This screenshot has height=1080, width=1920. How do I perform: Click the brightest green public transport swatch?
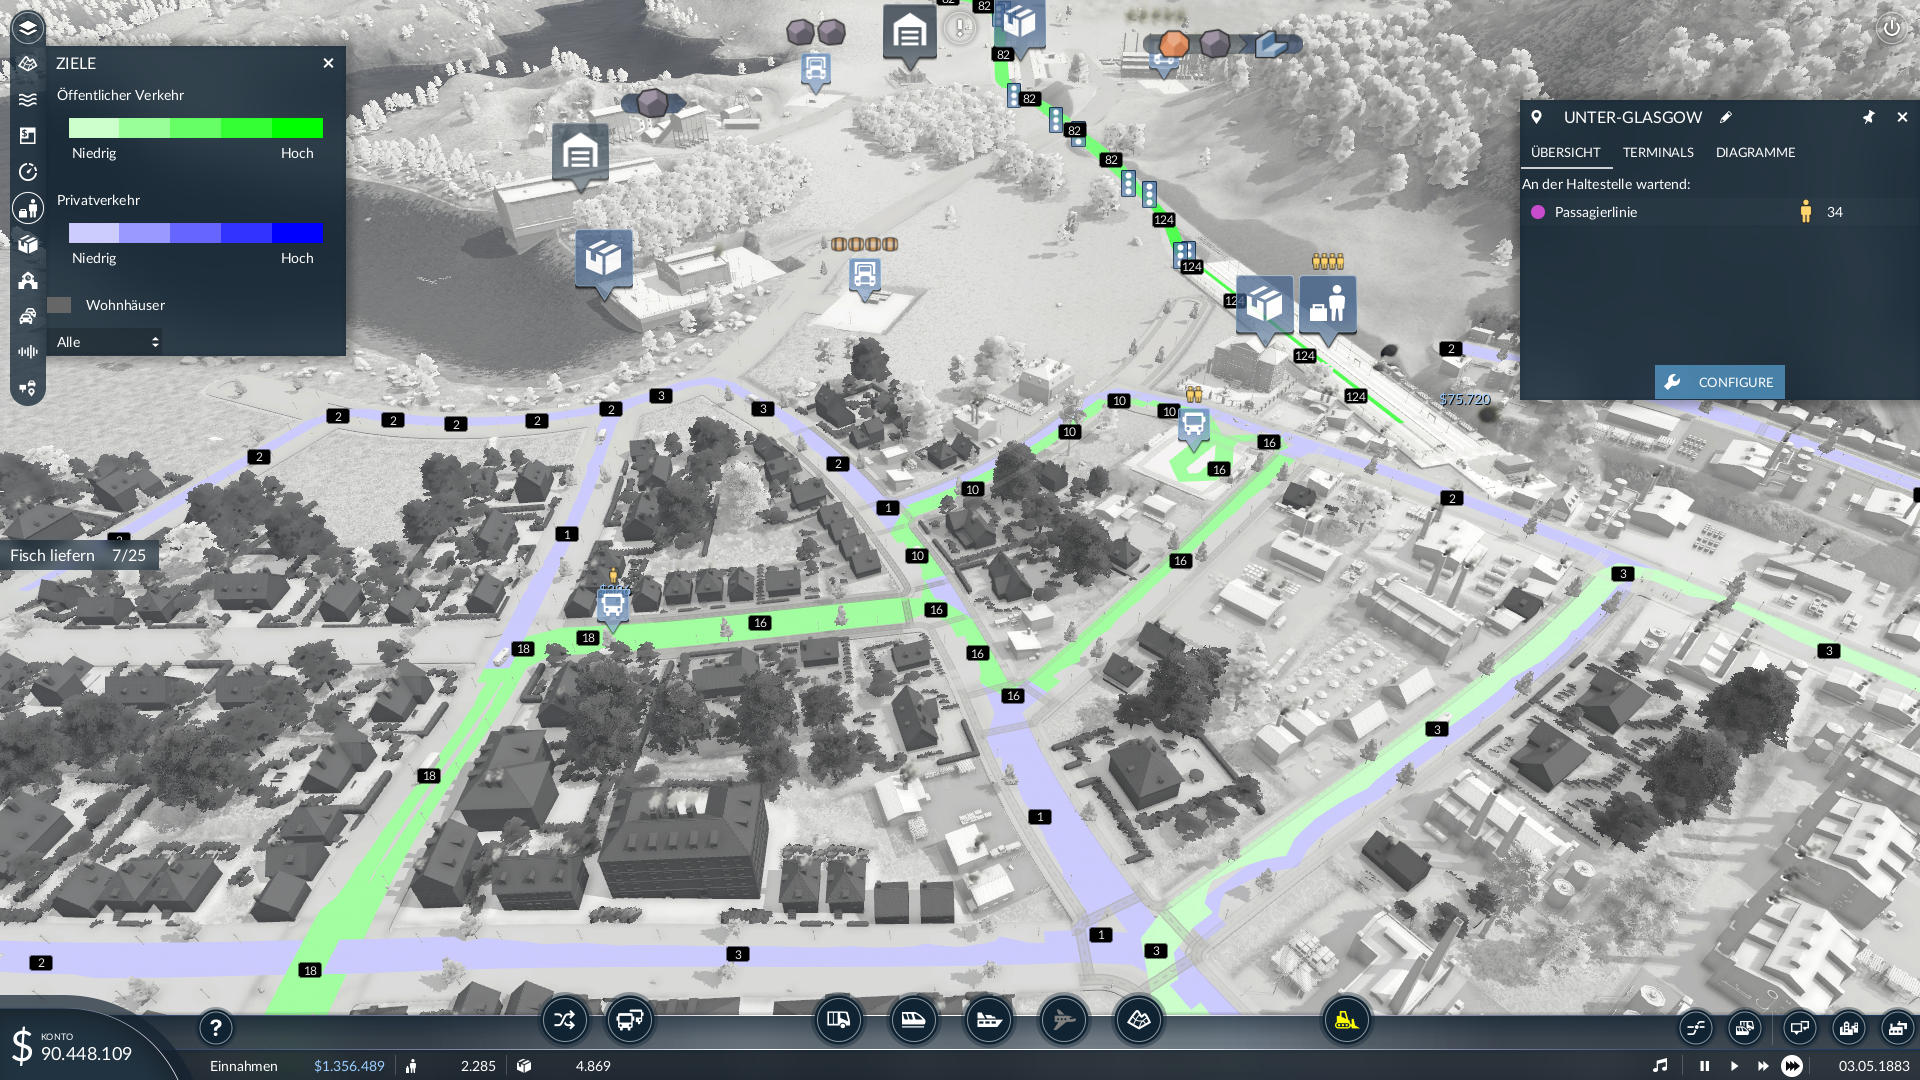coord(298,128)
